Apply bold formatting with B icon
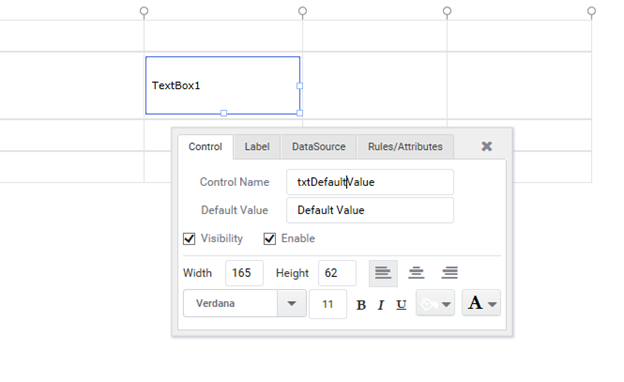The image size is (624, 382). pyautogui.click(x=361, y=305)
